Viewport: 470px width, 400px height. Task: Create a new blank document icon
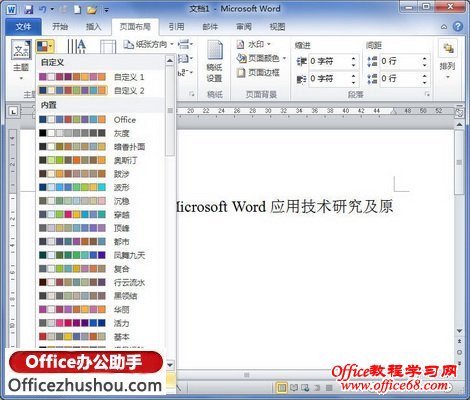point(77,9)
